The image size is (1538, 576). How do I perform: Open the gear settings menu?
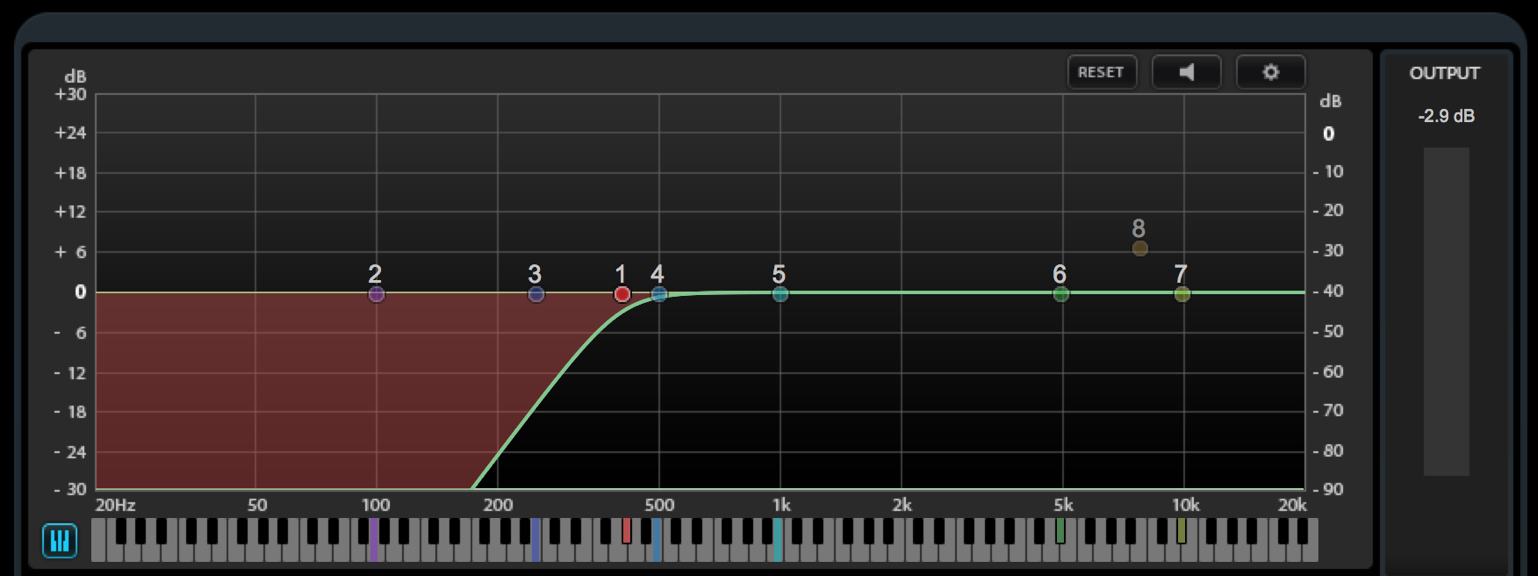(1270, 72)
